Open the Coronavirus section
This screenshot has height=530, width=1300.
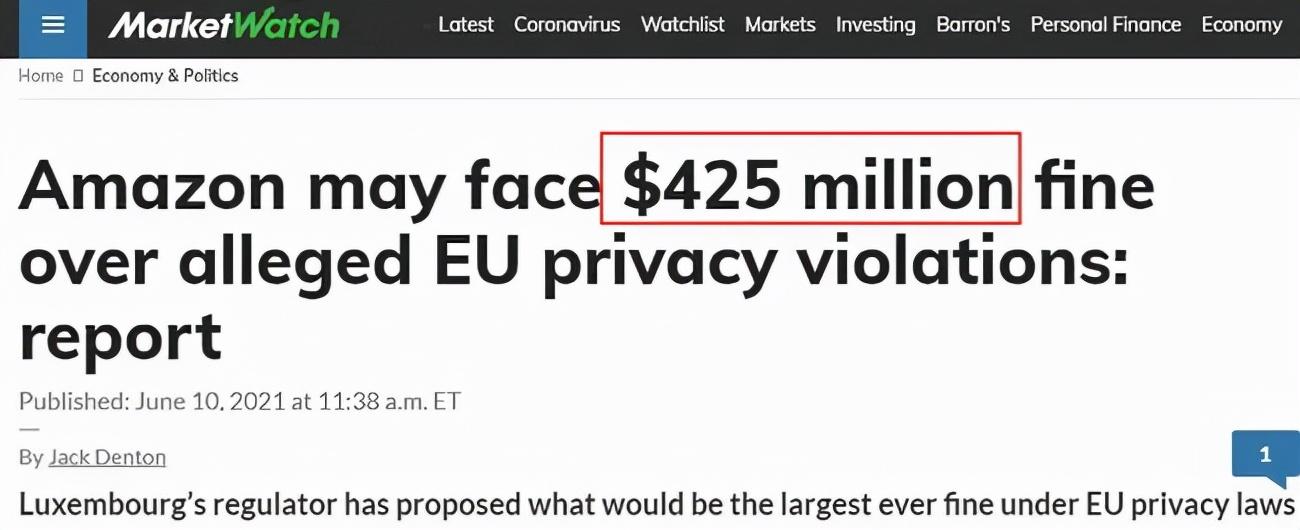pyautogui.click(x=567, y=25)
